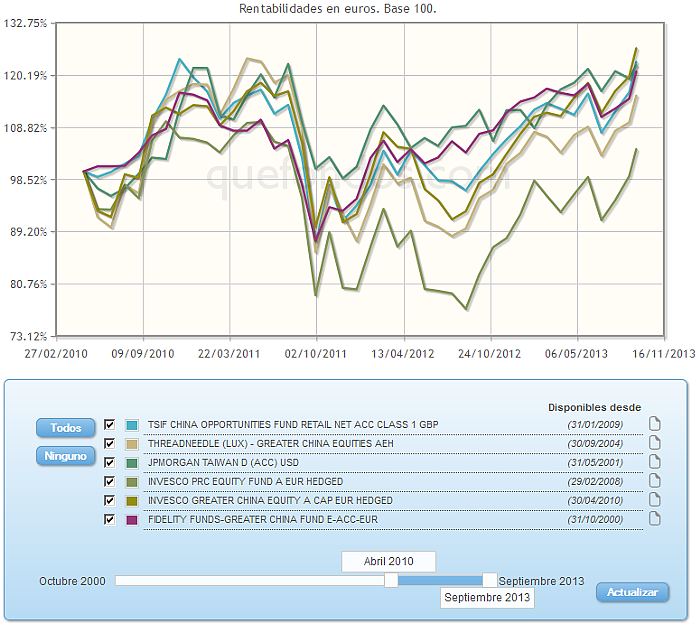Open document icon for TSIF China Opportunities fund
Screen dimensions: 700x623
pyautogui.click(x=654, y=424)
